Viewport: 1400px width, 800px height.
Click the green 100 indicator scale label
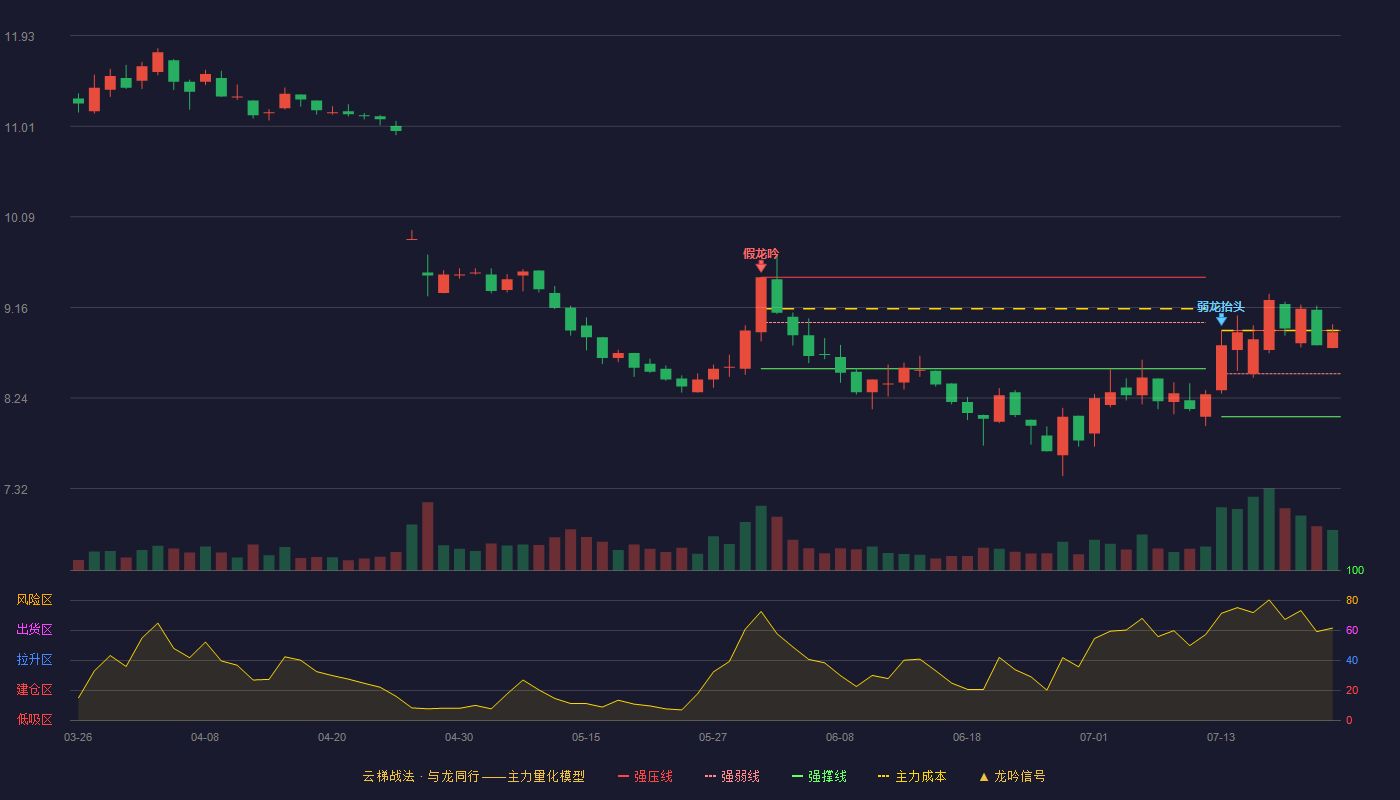(1355, 571)
